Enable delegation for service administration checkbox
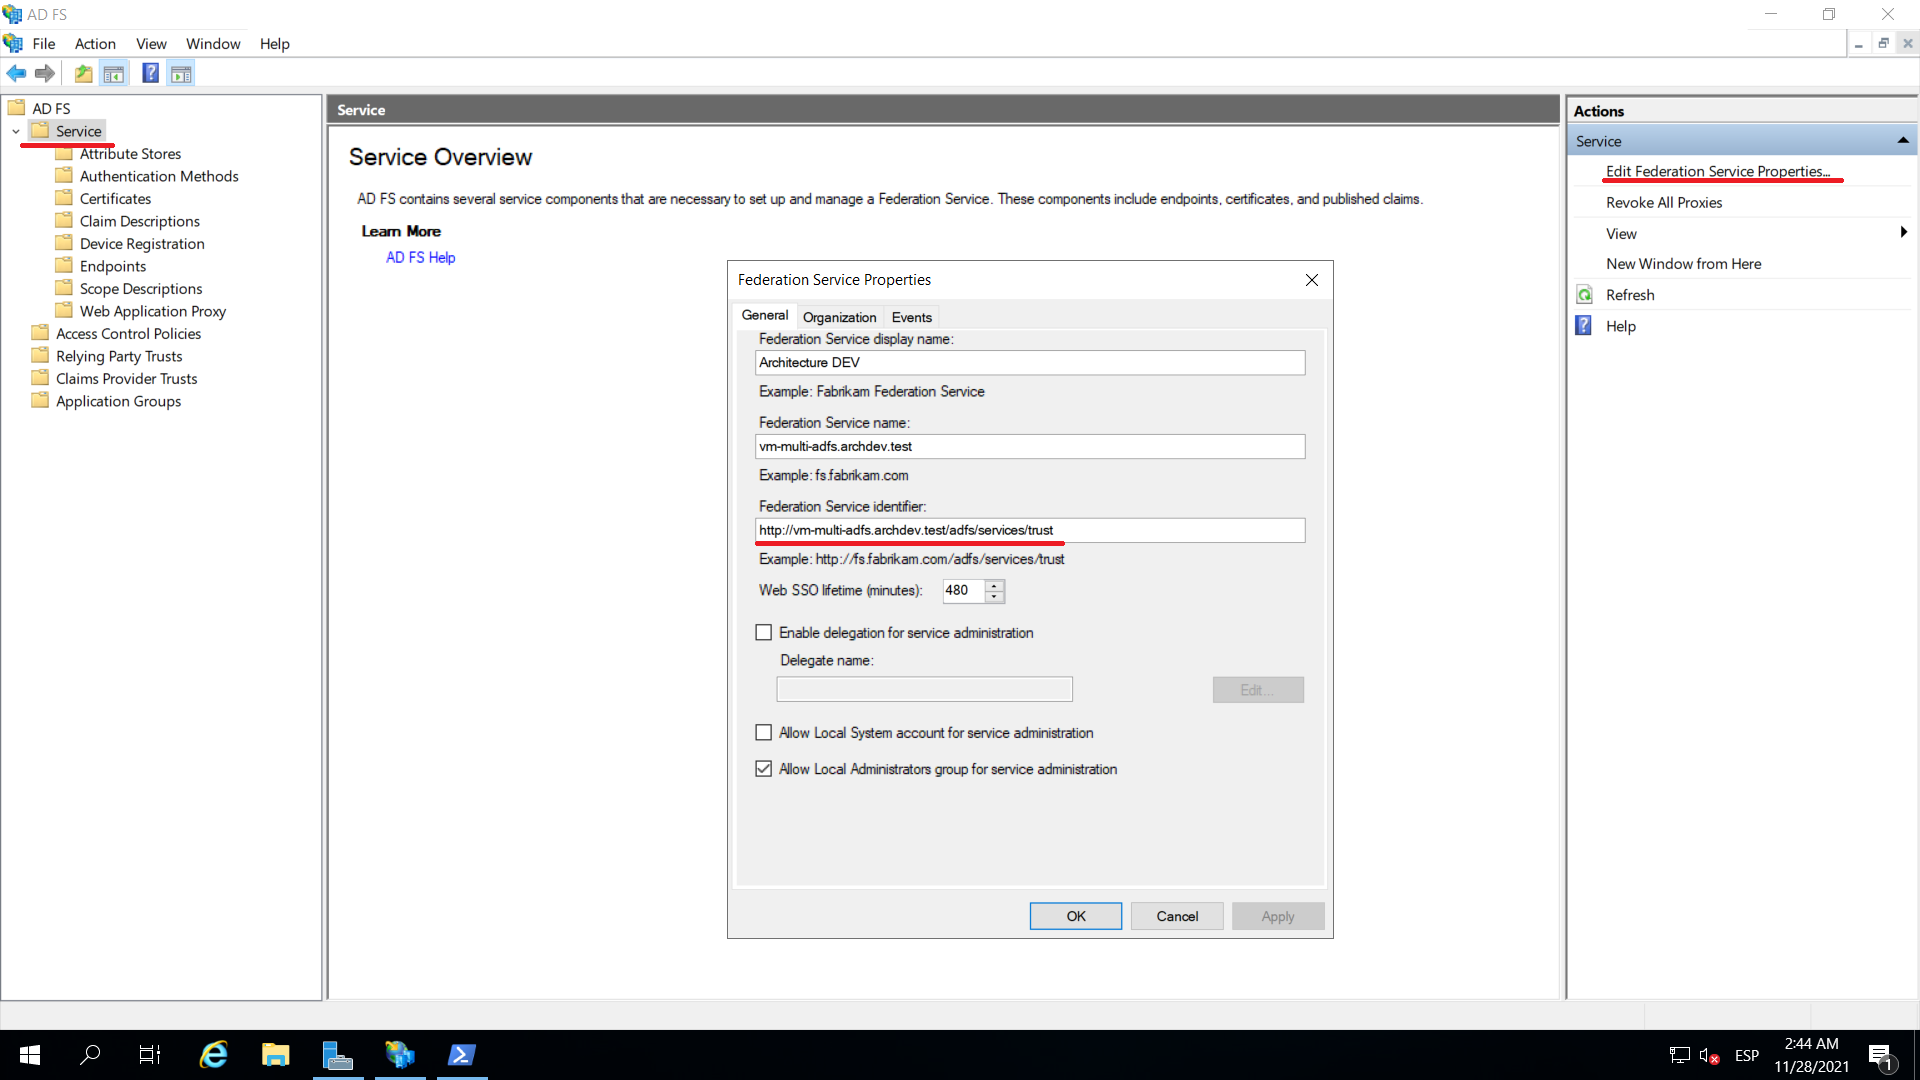Viewport: 1920px width, 1080px height. coord(764,633)
